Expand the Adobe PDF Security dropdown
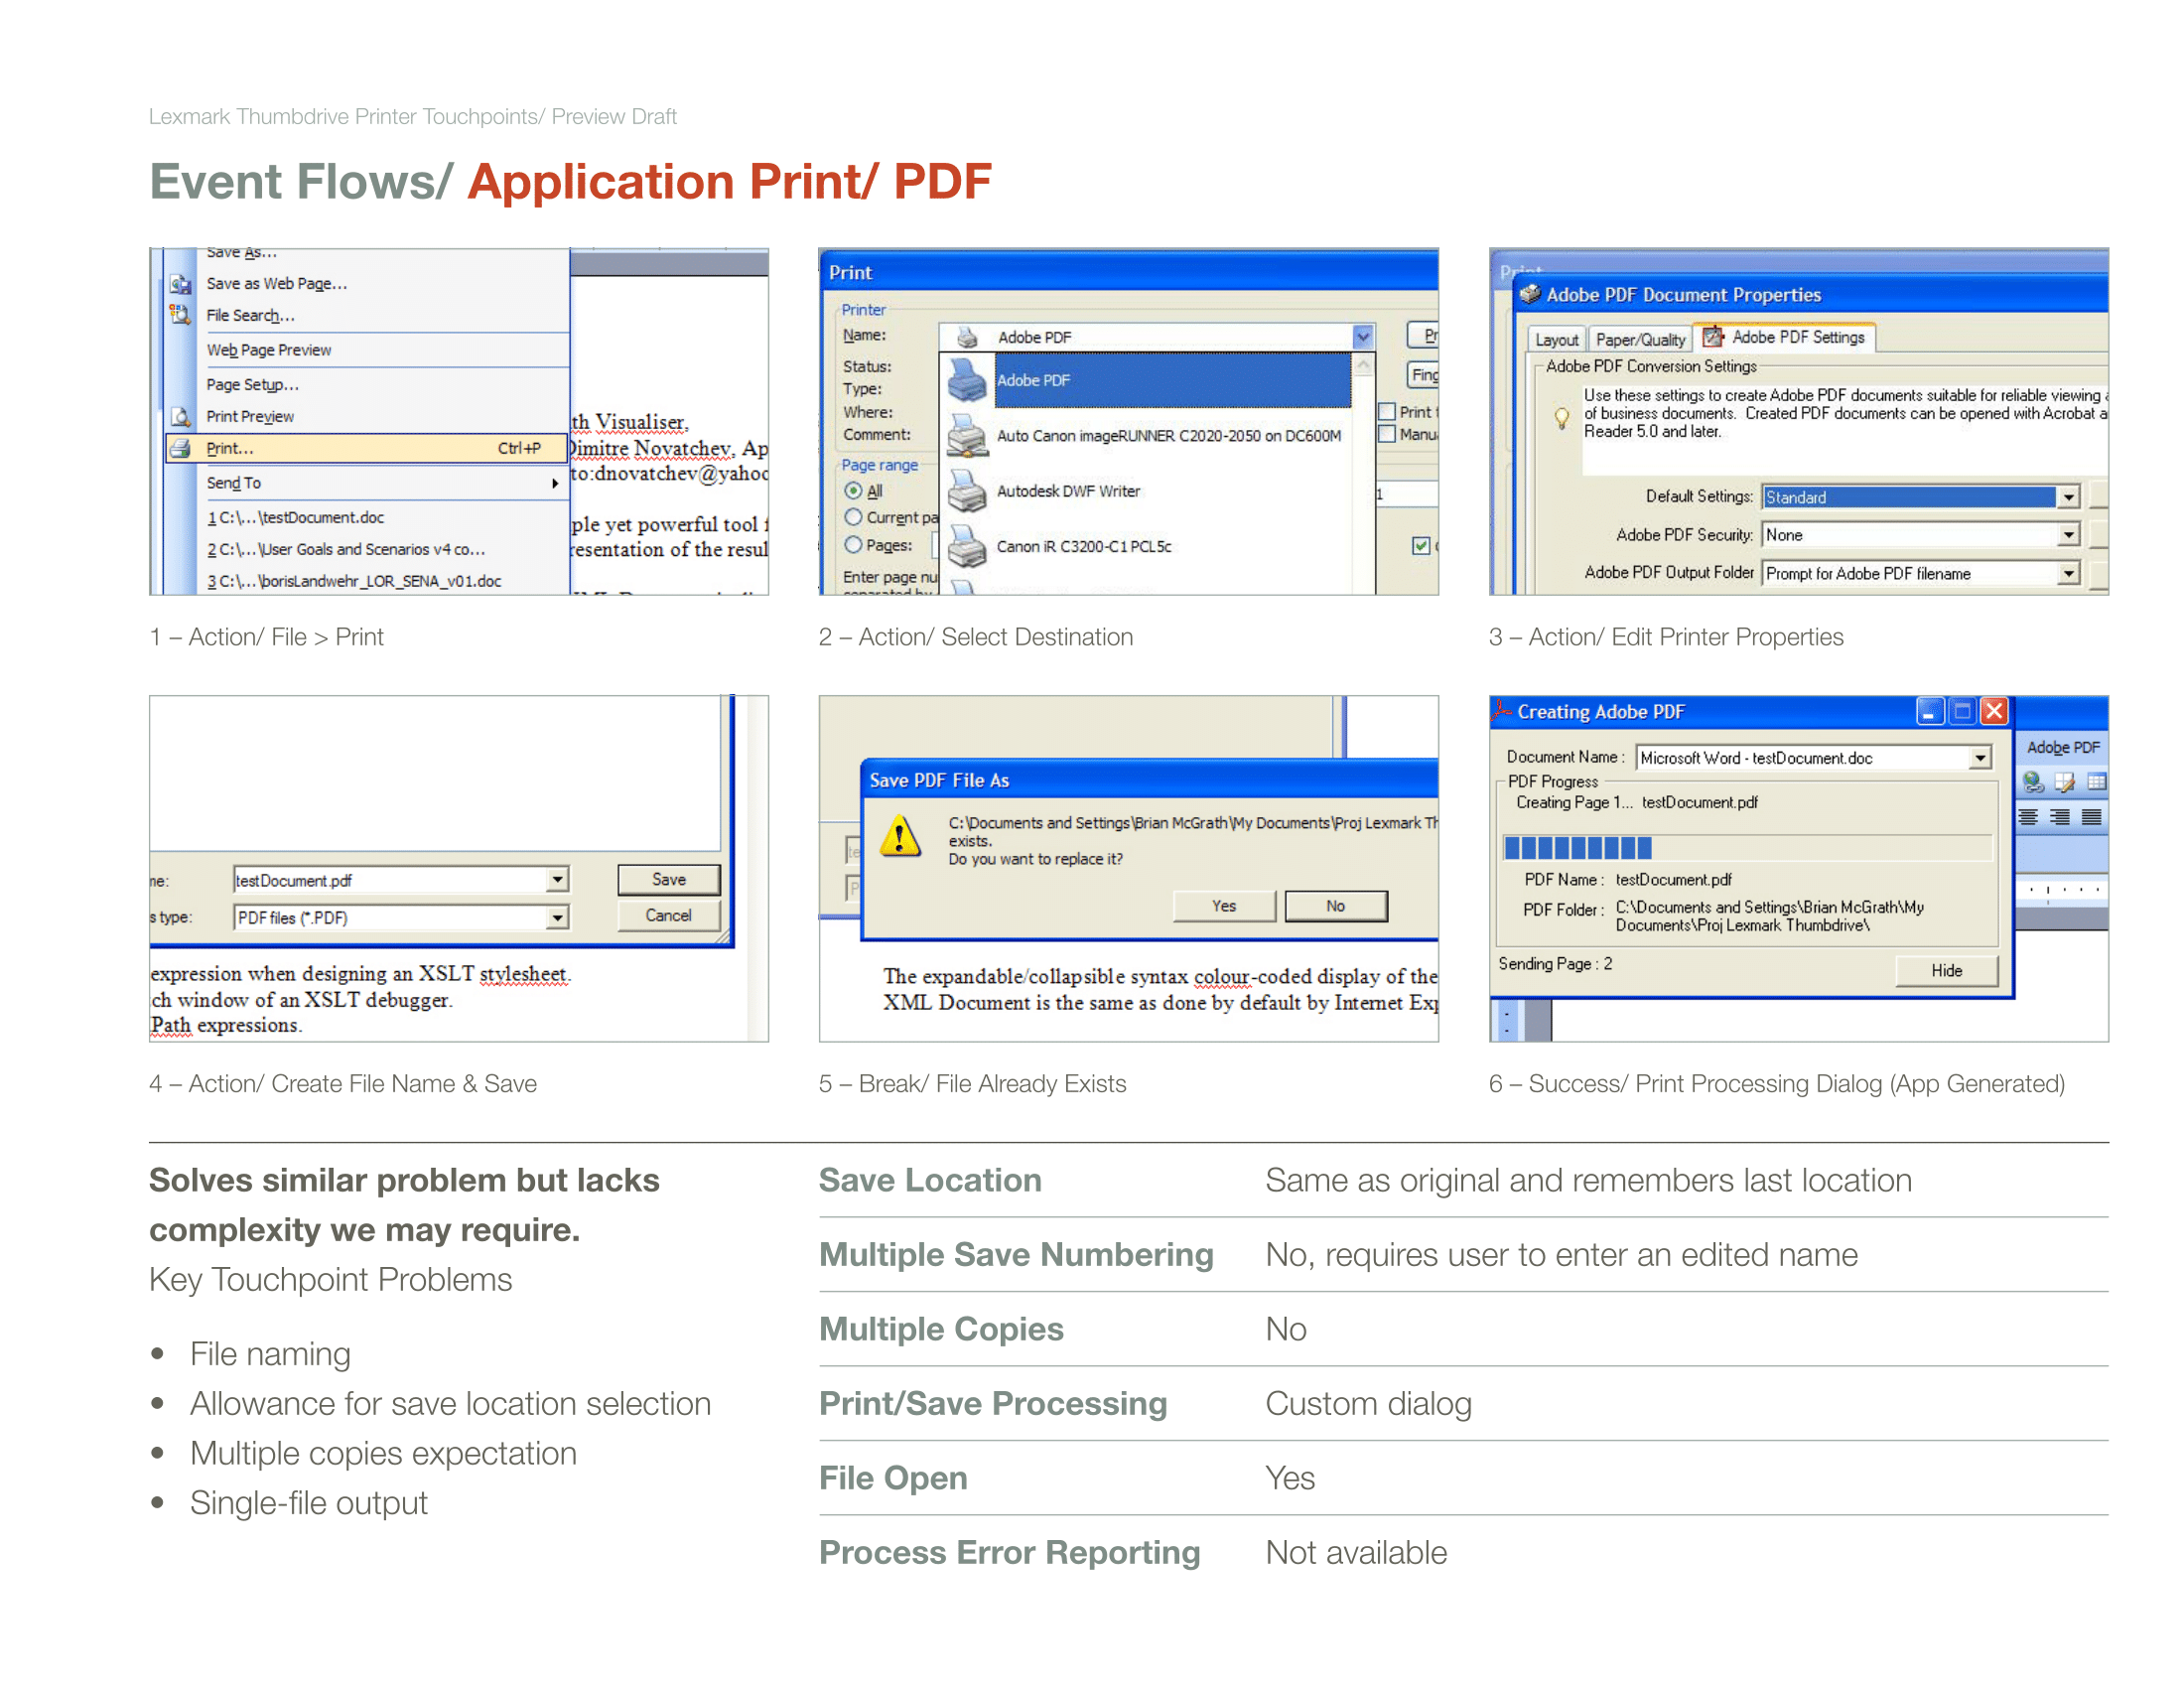Screen dimensions: 2184x1688 [2069, 535]
